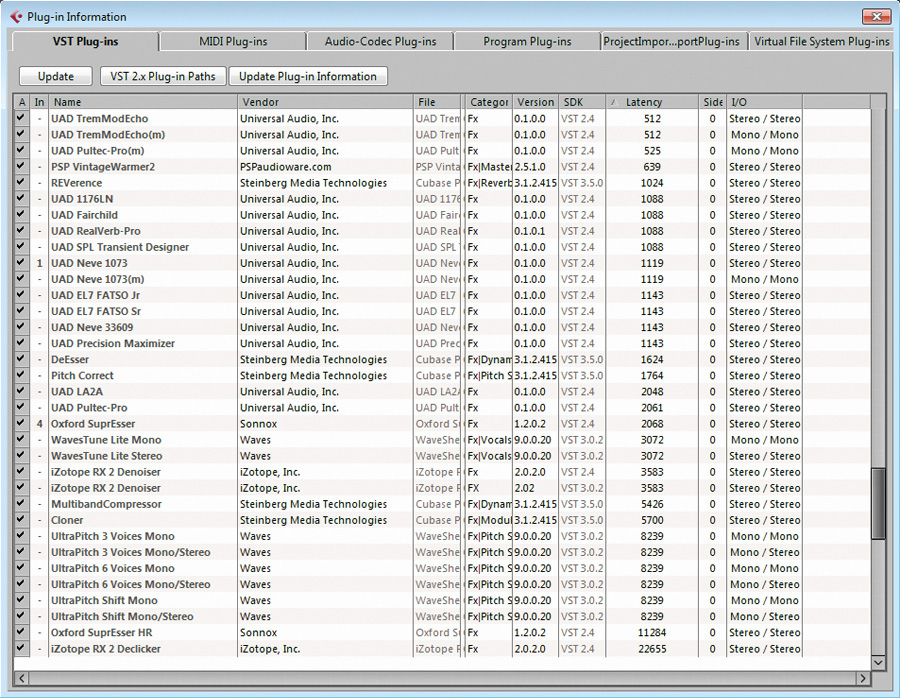
Task: Click the UAD 1176LN plug-in name
Action: (x=82, y=199)
